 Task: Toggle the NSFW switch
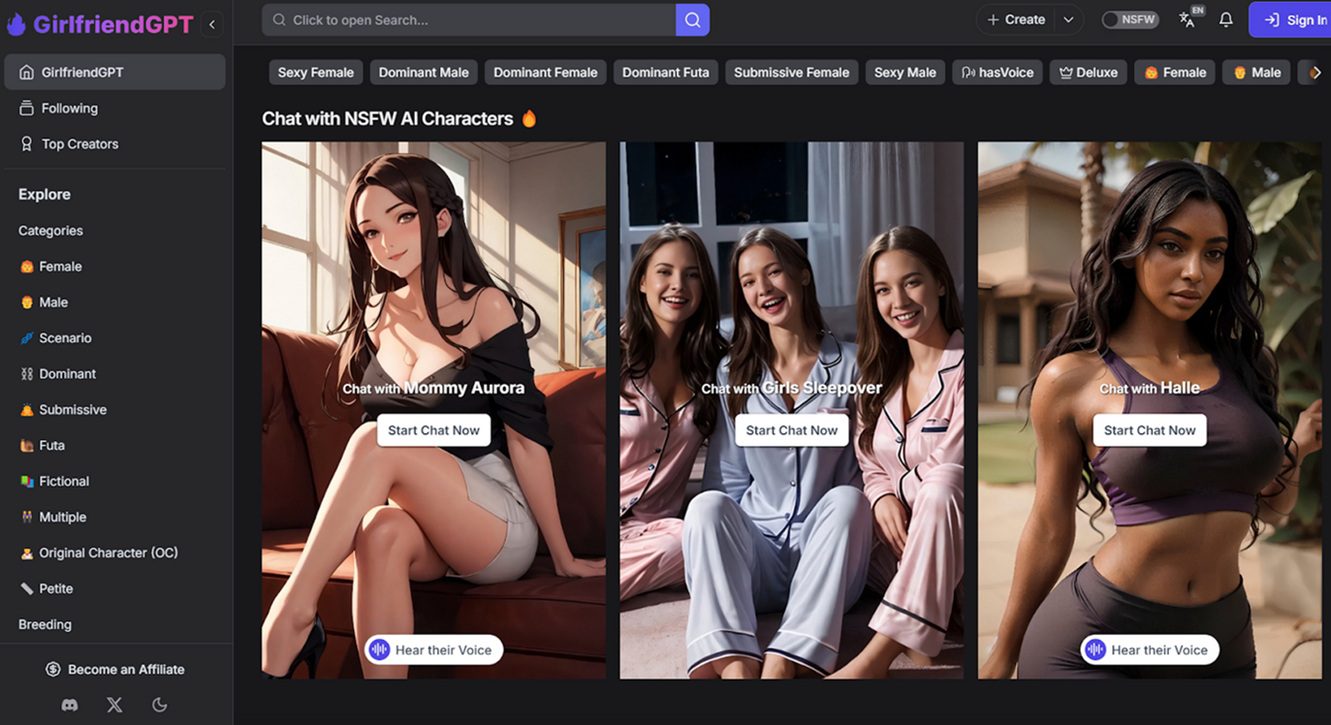coord(1129,20)
